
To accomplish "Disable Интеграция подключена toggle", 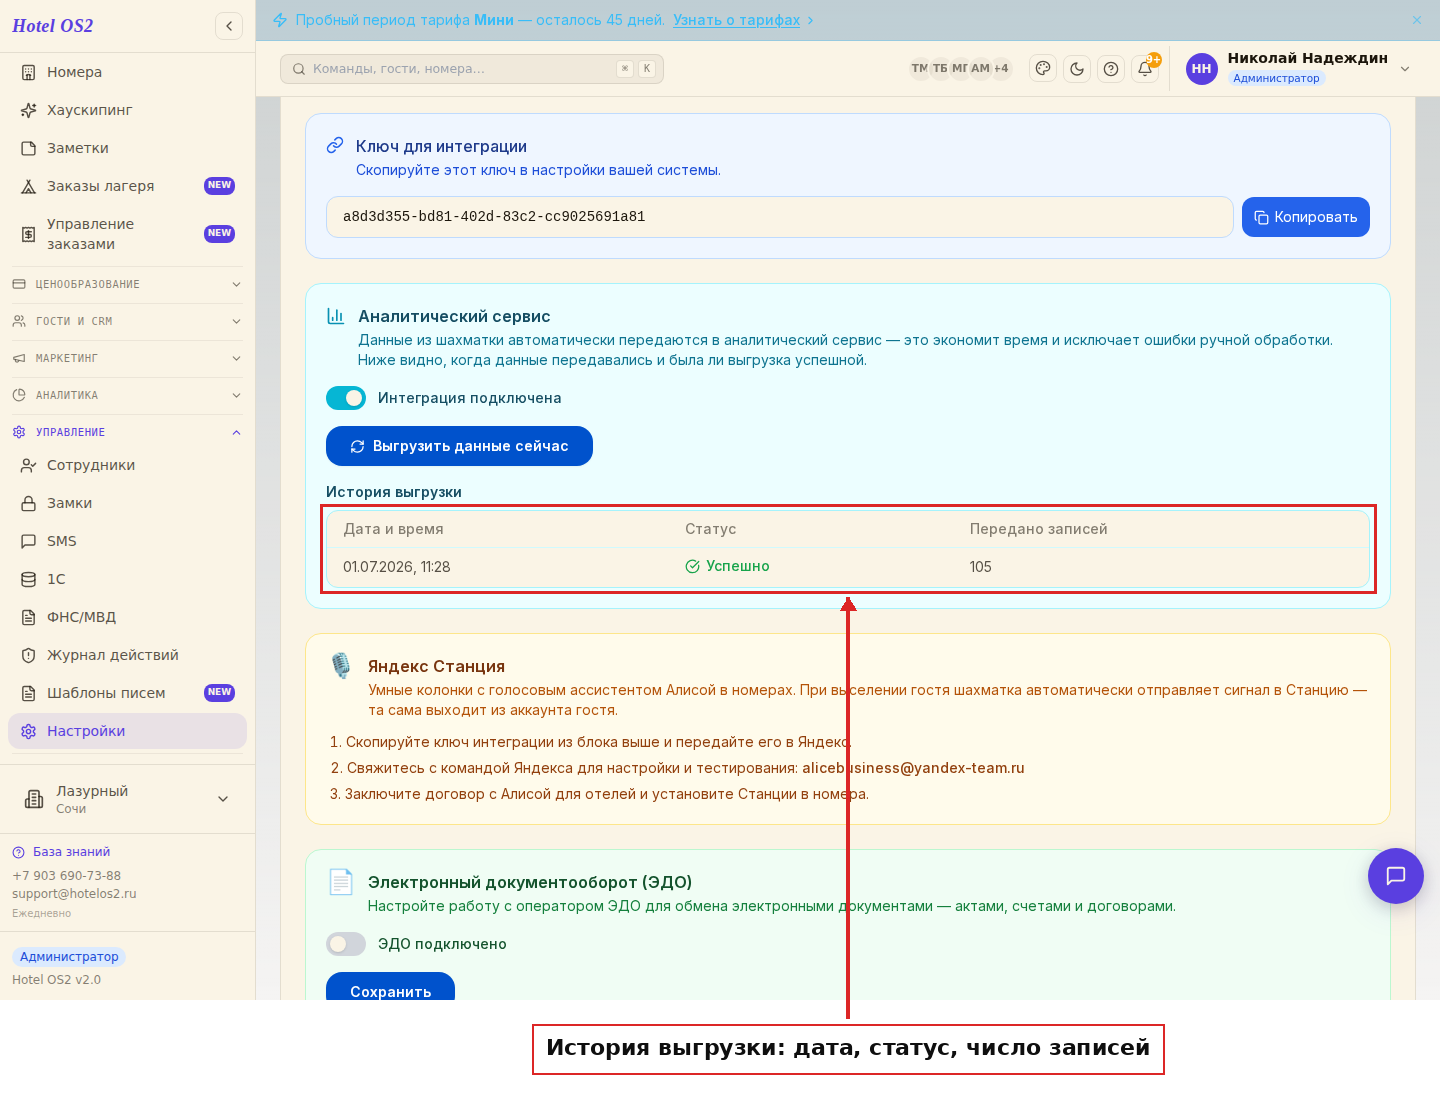I will pyautogui.click(x=346, y=398).
